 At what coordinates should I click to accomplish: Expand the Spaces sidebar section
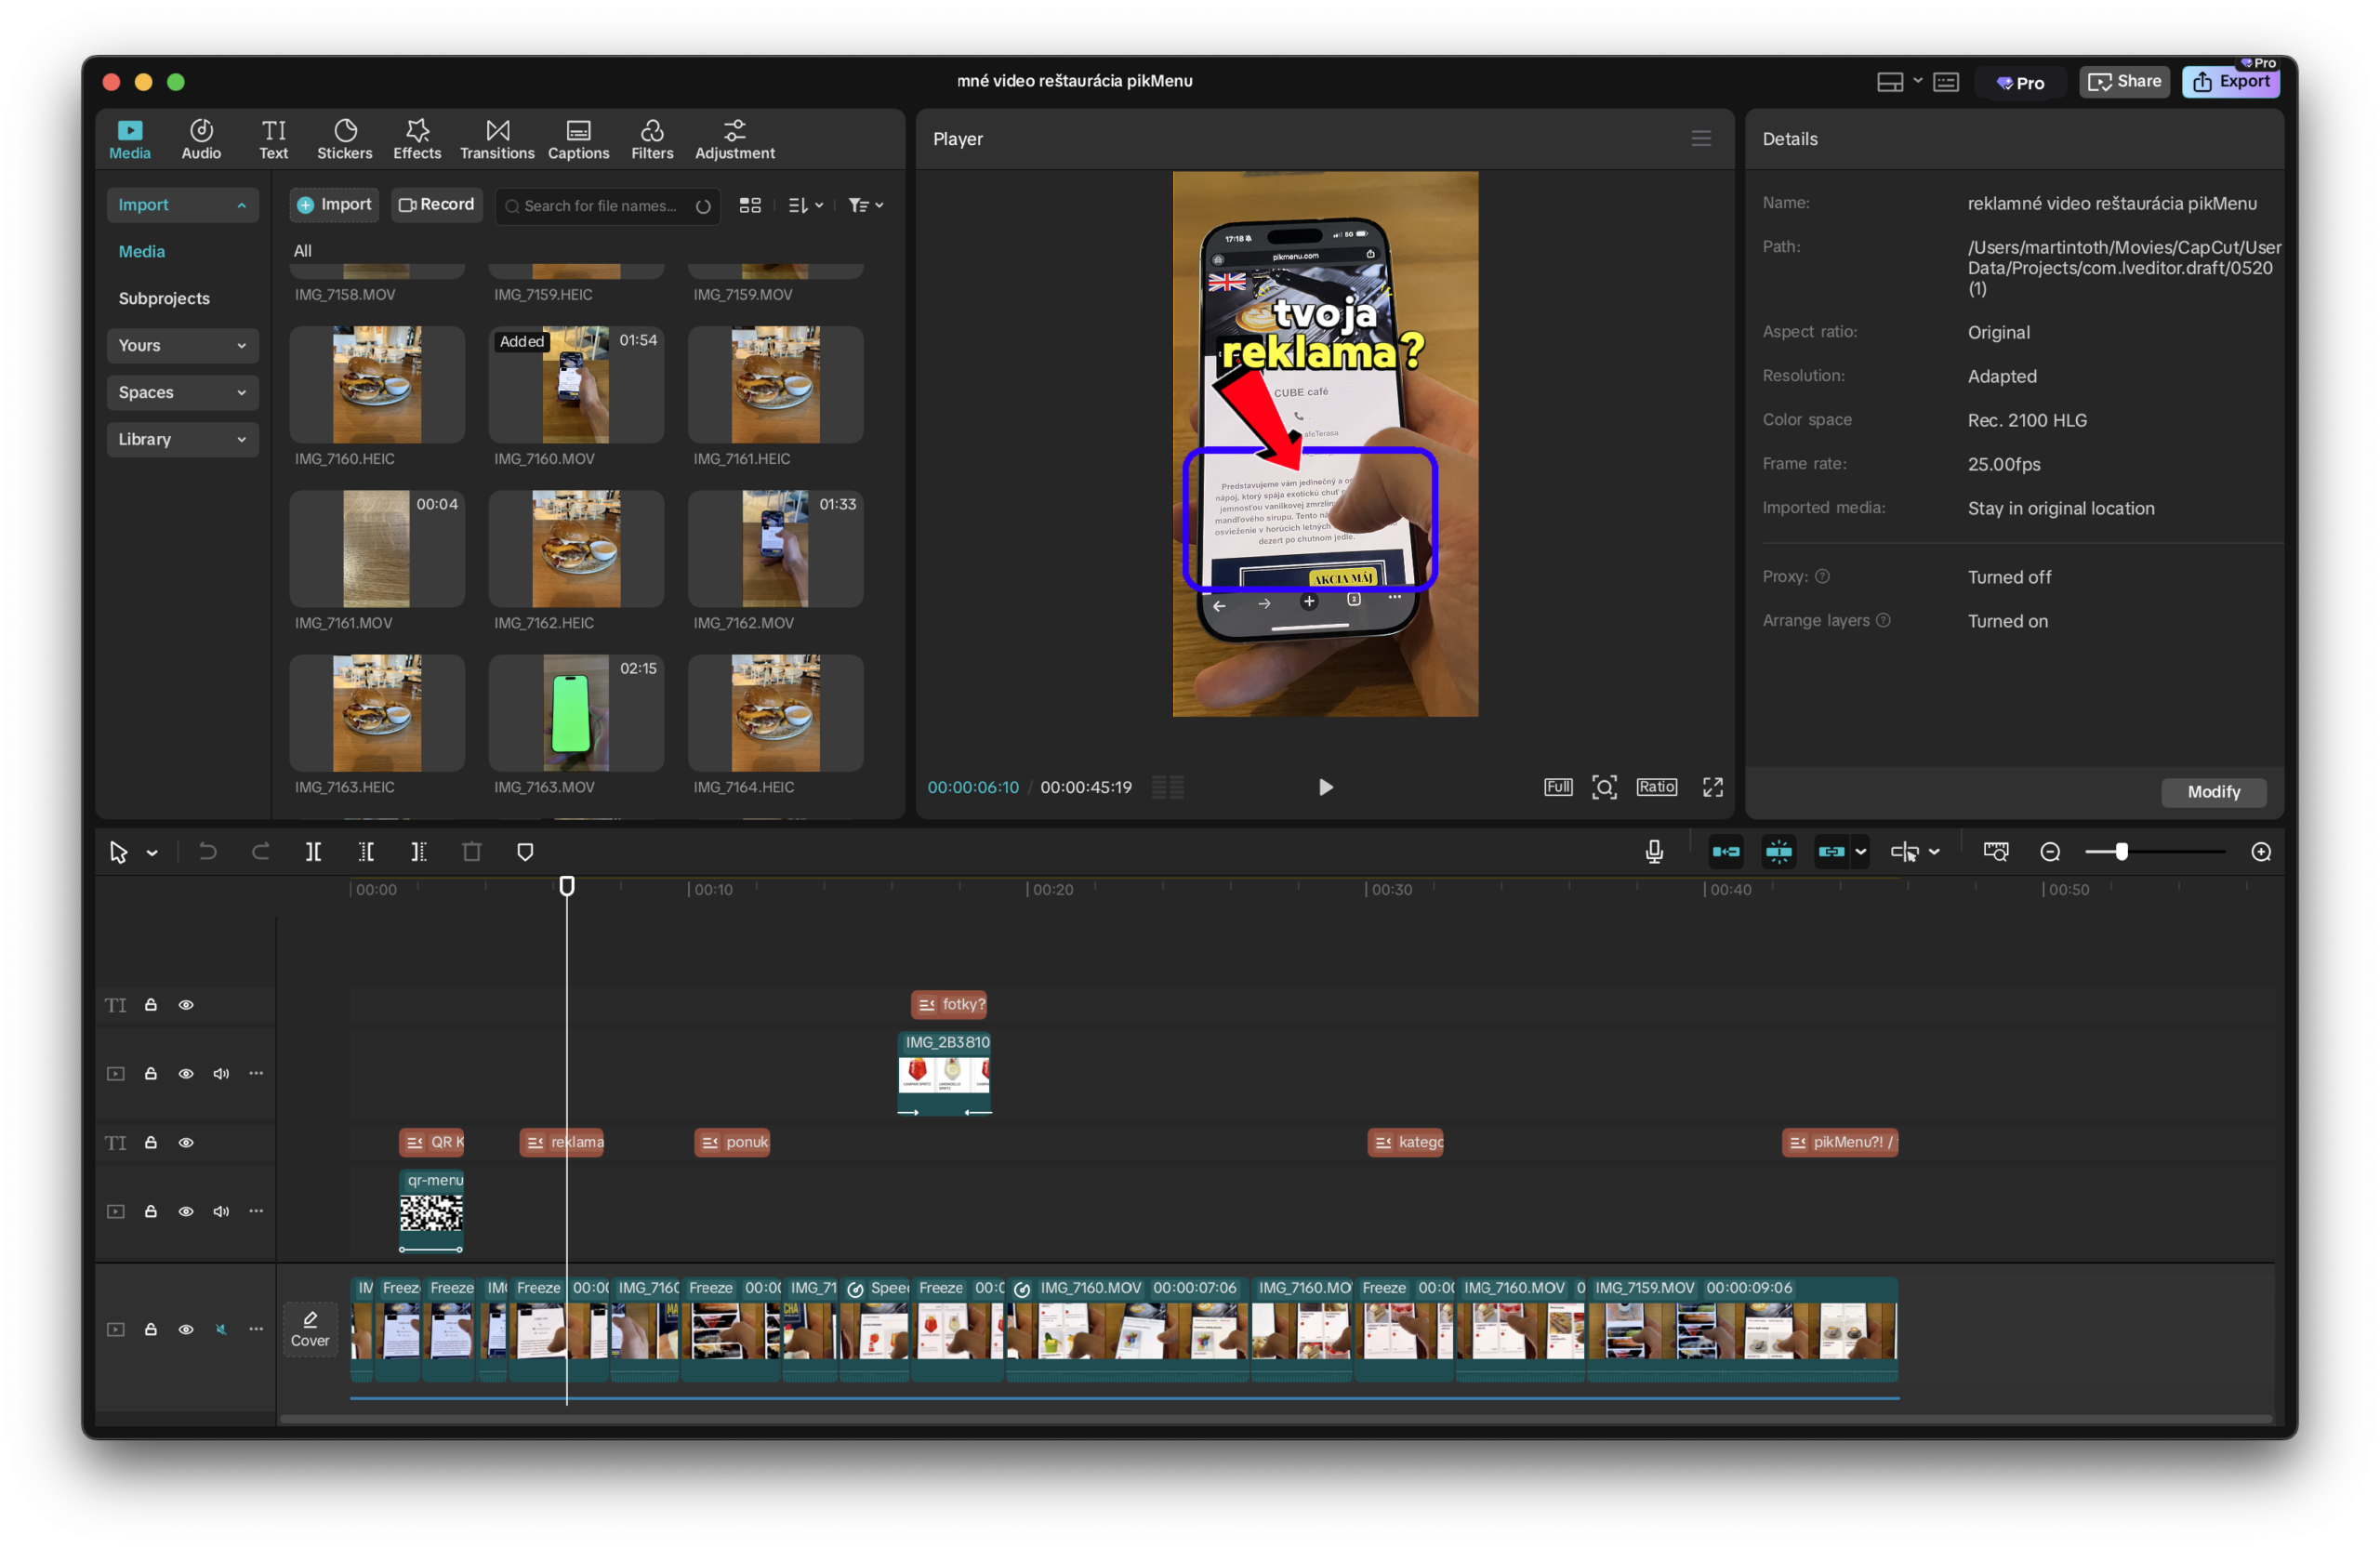(x=182, y=392)
